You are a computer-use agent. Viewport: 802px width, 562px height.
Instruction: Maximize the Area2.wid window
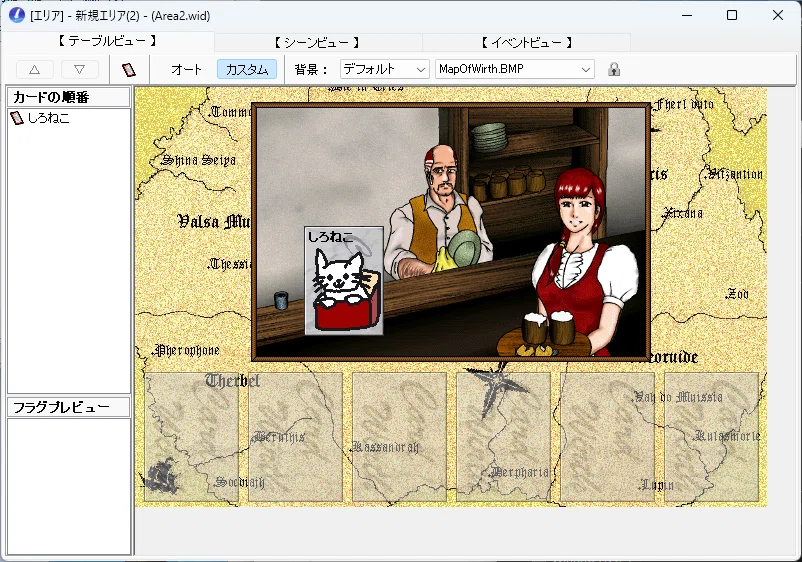click(x=732, y=15)
